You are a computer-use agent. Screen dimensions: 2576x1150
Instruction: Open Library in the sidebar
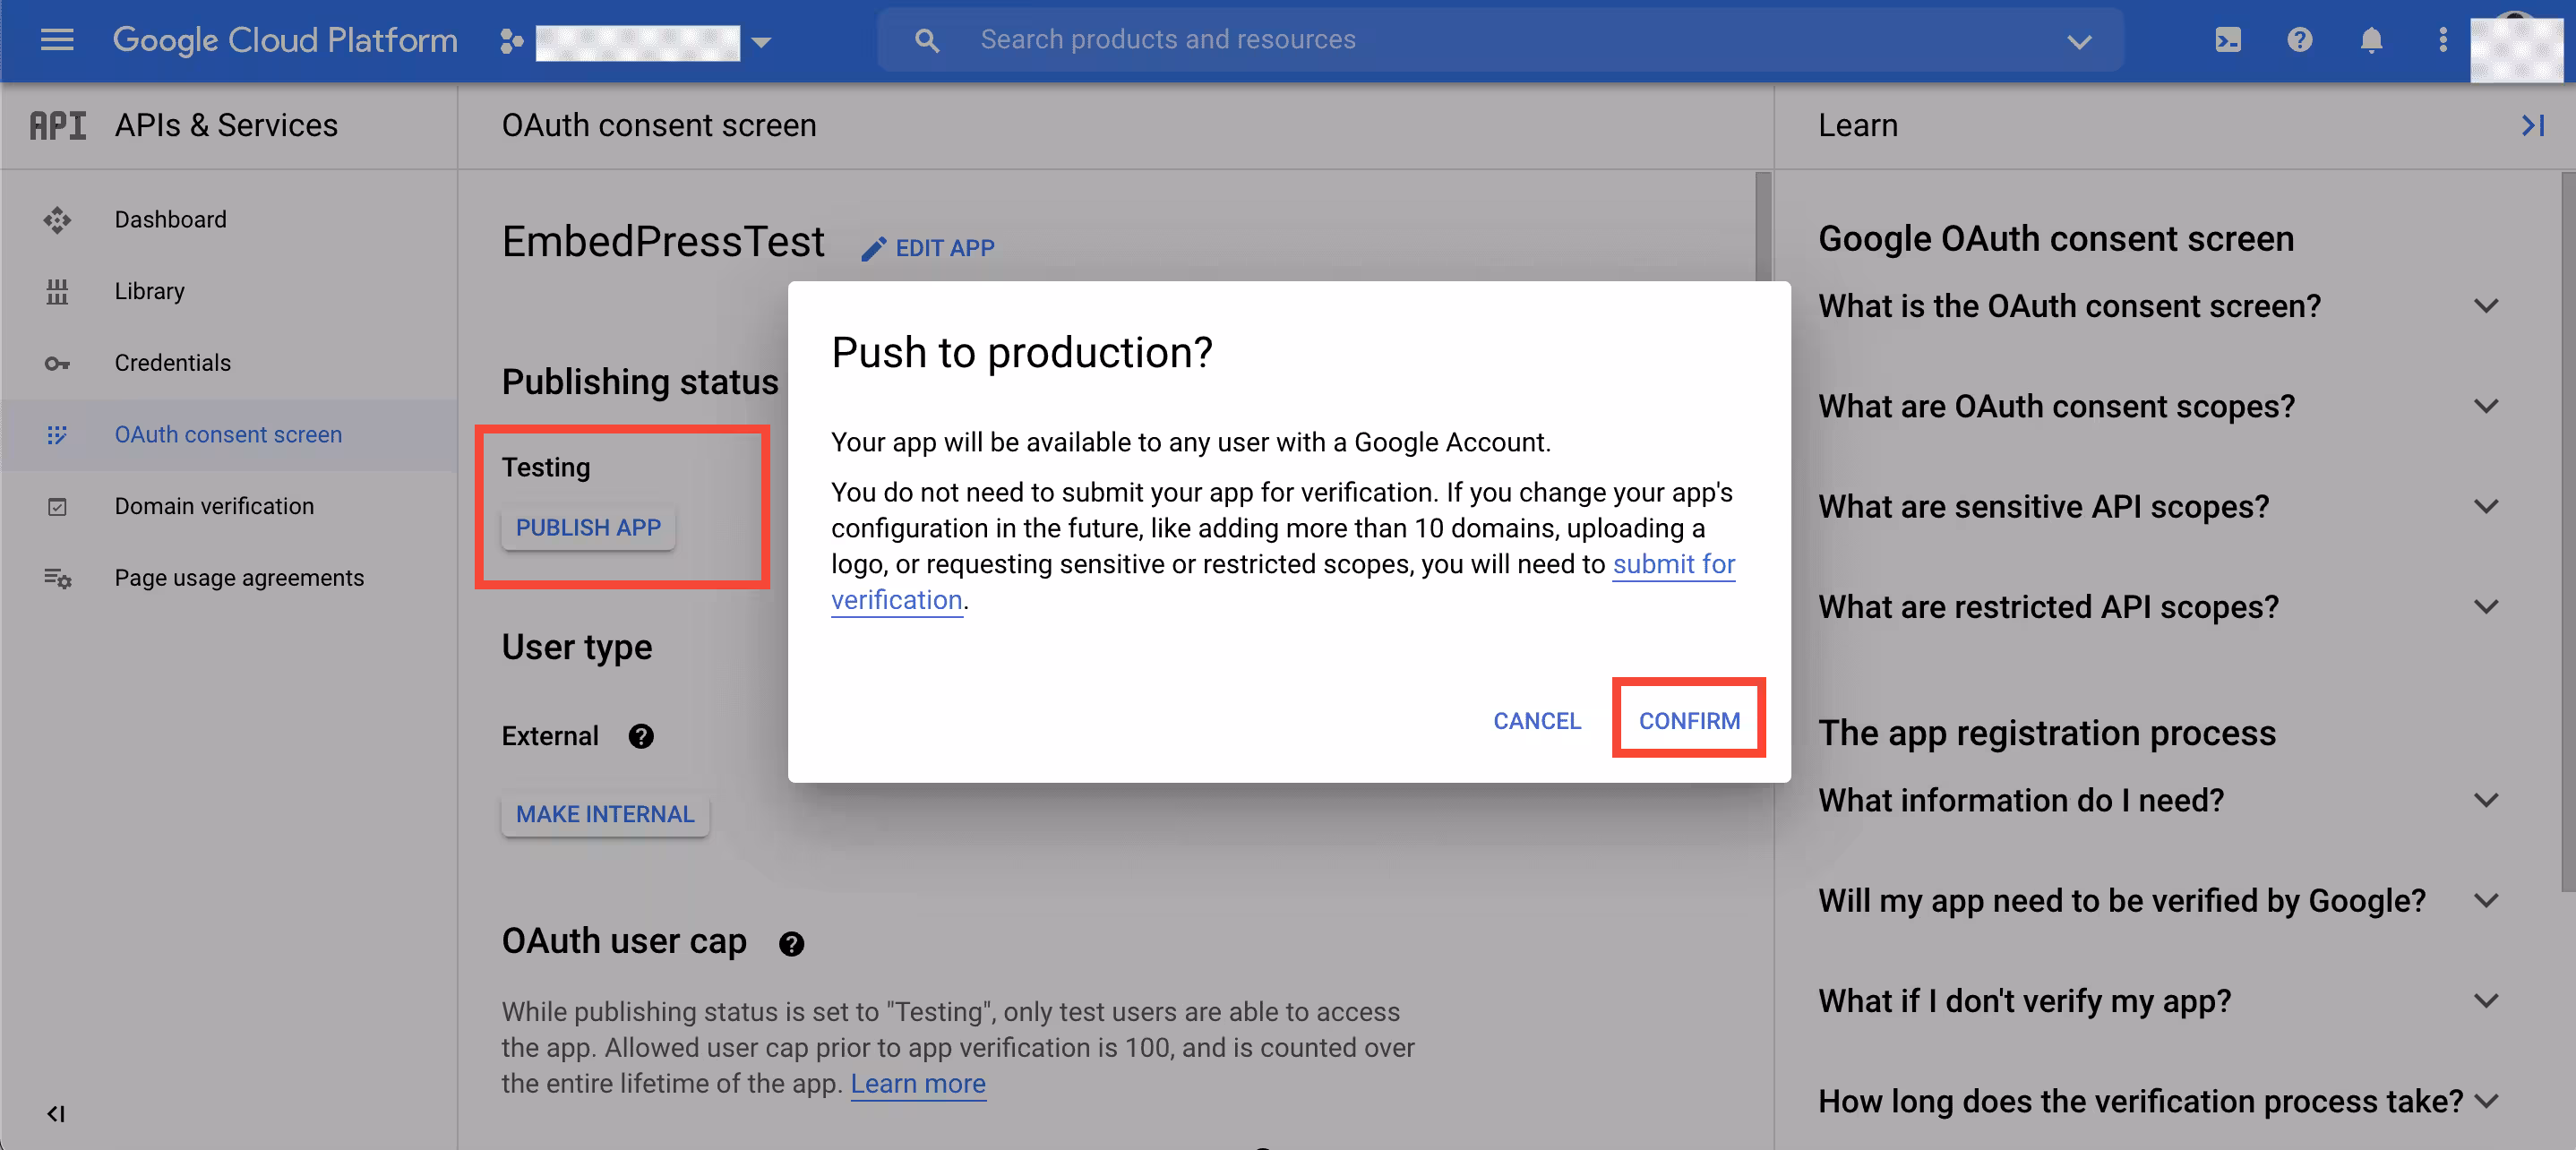[x=229, y=291]
